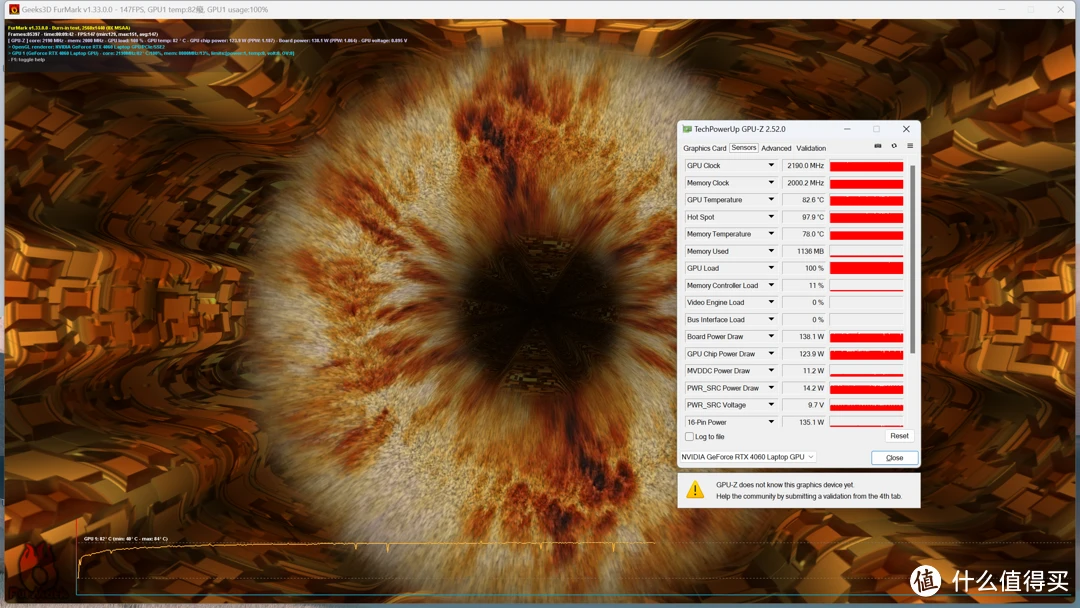Open the NVIDIA GeForce RTX 4060 GPU selector
This screenshot has width=1080, height=608.
point(748,457)
